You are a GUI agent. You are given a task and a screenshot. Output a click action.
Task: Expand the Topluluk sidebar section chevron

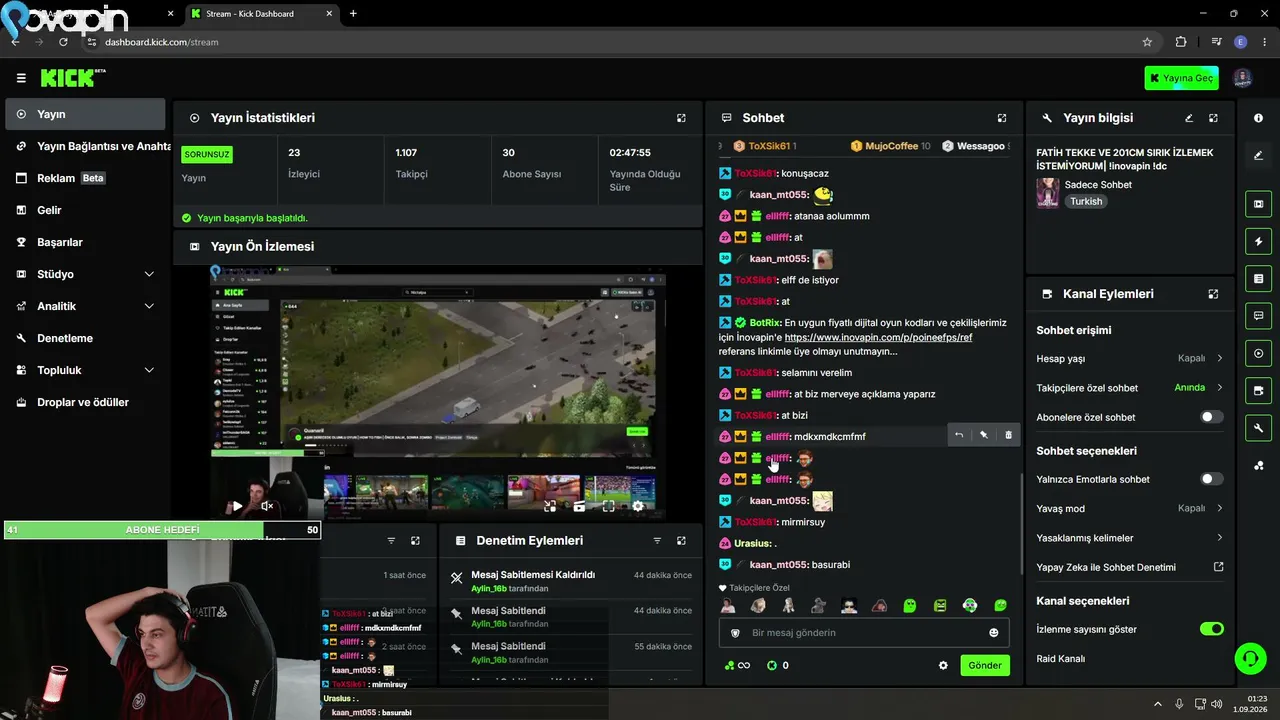[x=149, y=370]
